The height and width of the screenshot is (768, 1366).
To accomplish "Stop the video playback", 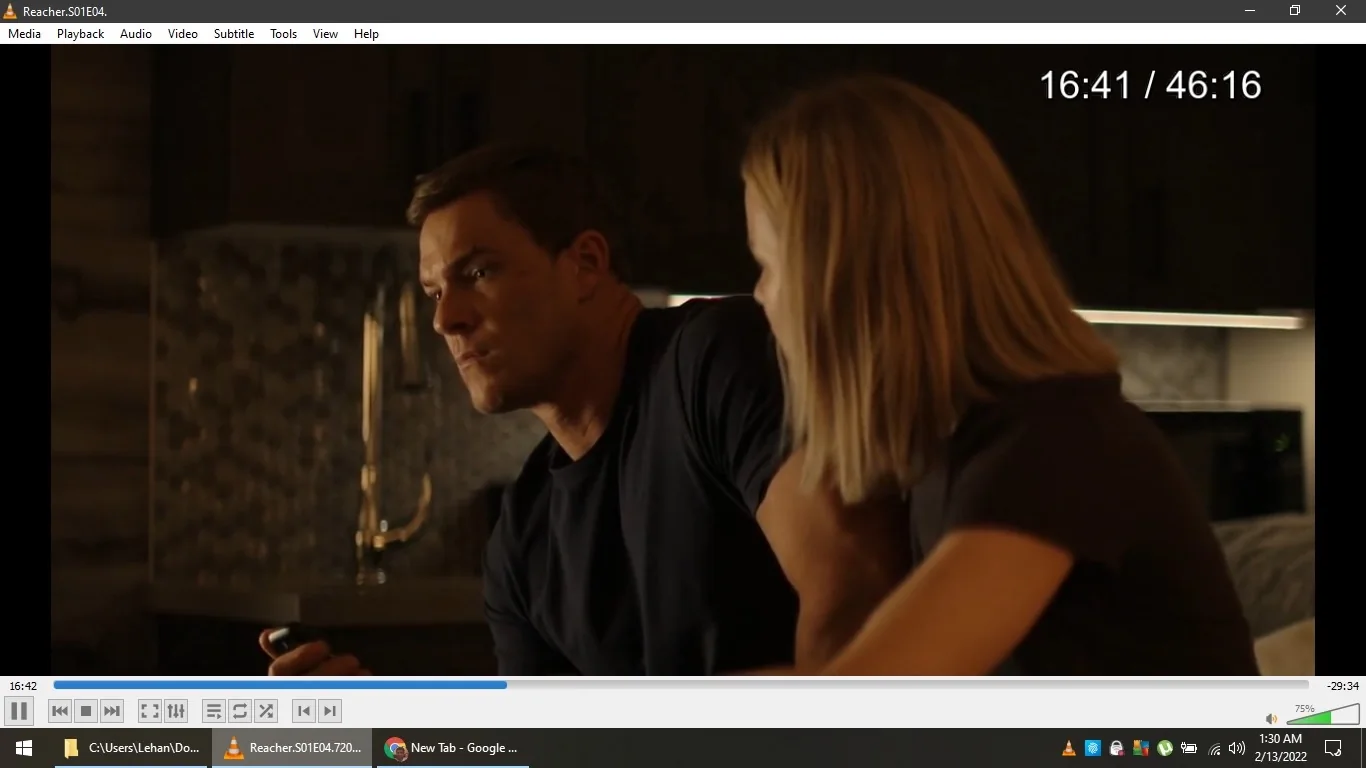I will pos(86,711).
